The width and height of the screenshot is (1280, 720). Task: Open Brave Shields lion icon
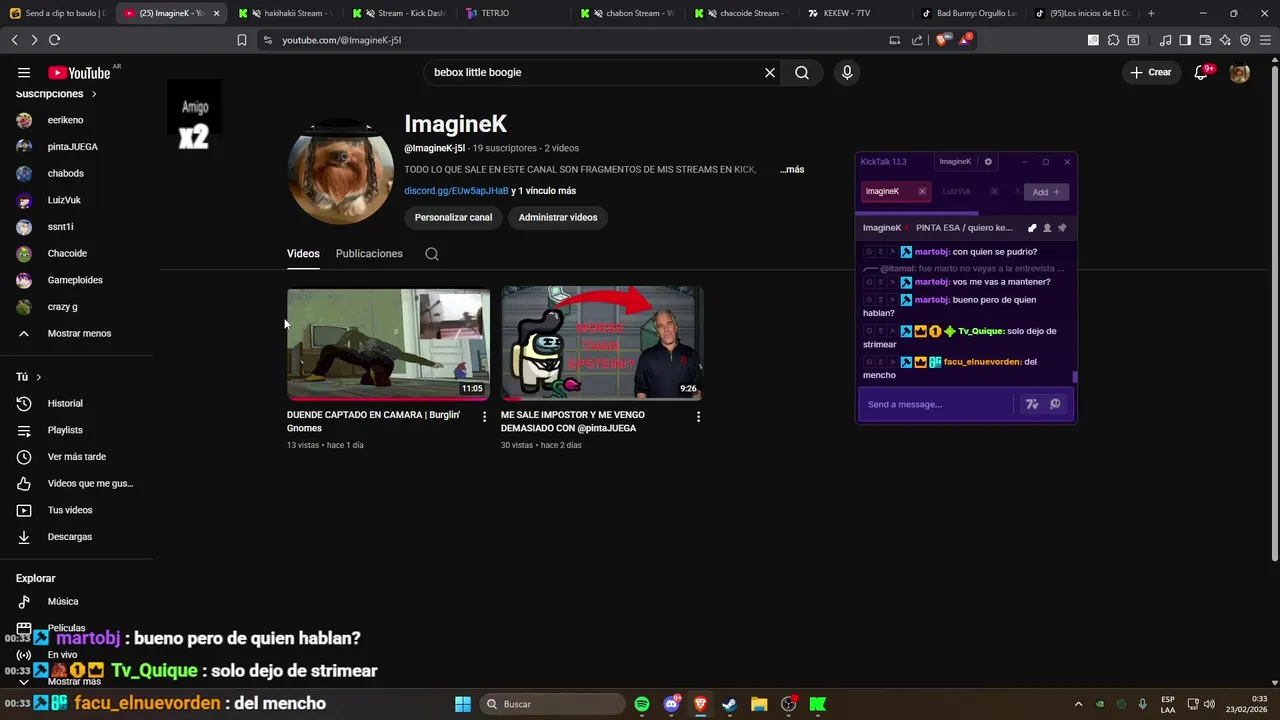941,40
